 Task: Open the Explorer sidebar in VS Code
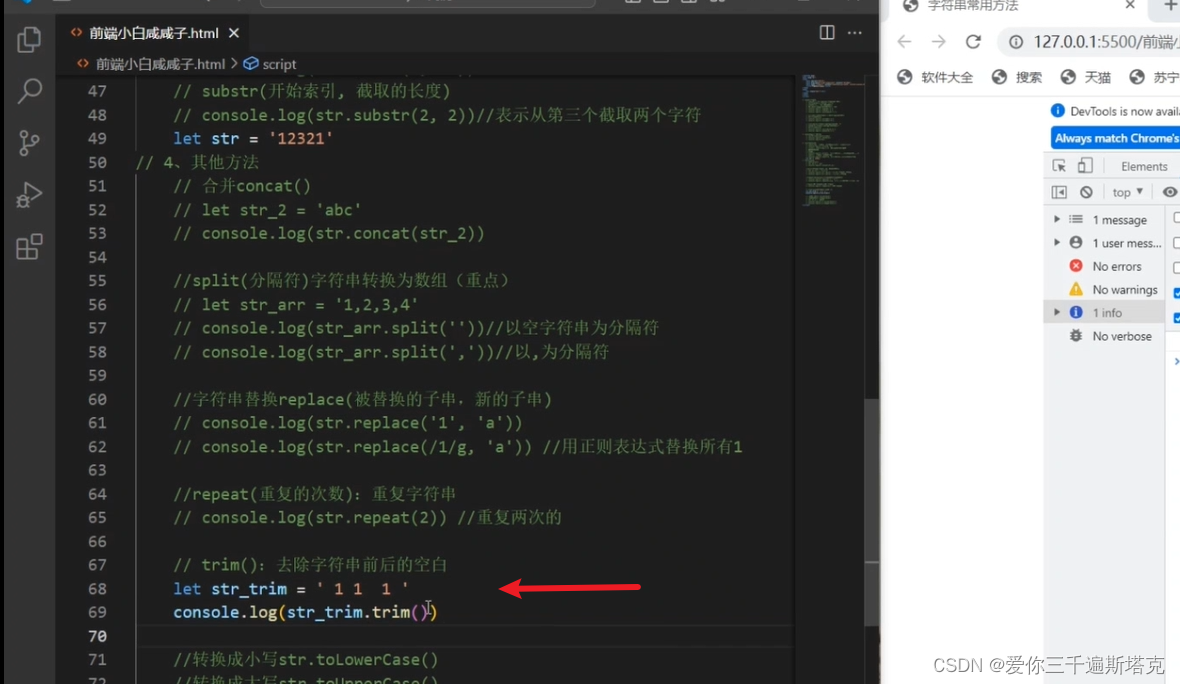pyautogui.click(x=28, y=40)
